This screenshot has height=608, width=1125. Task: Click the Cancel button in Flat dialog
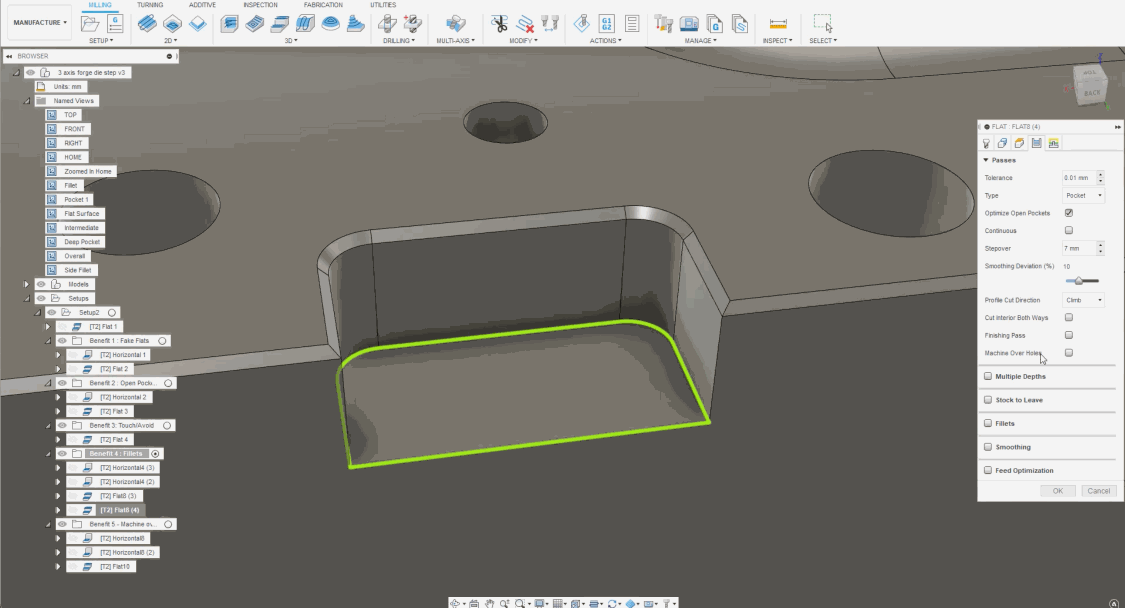pyautogui.click(x=1097, y=491)
